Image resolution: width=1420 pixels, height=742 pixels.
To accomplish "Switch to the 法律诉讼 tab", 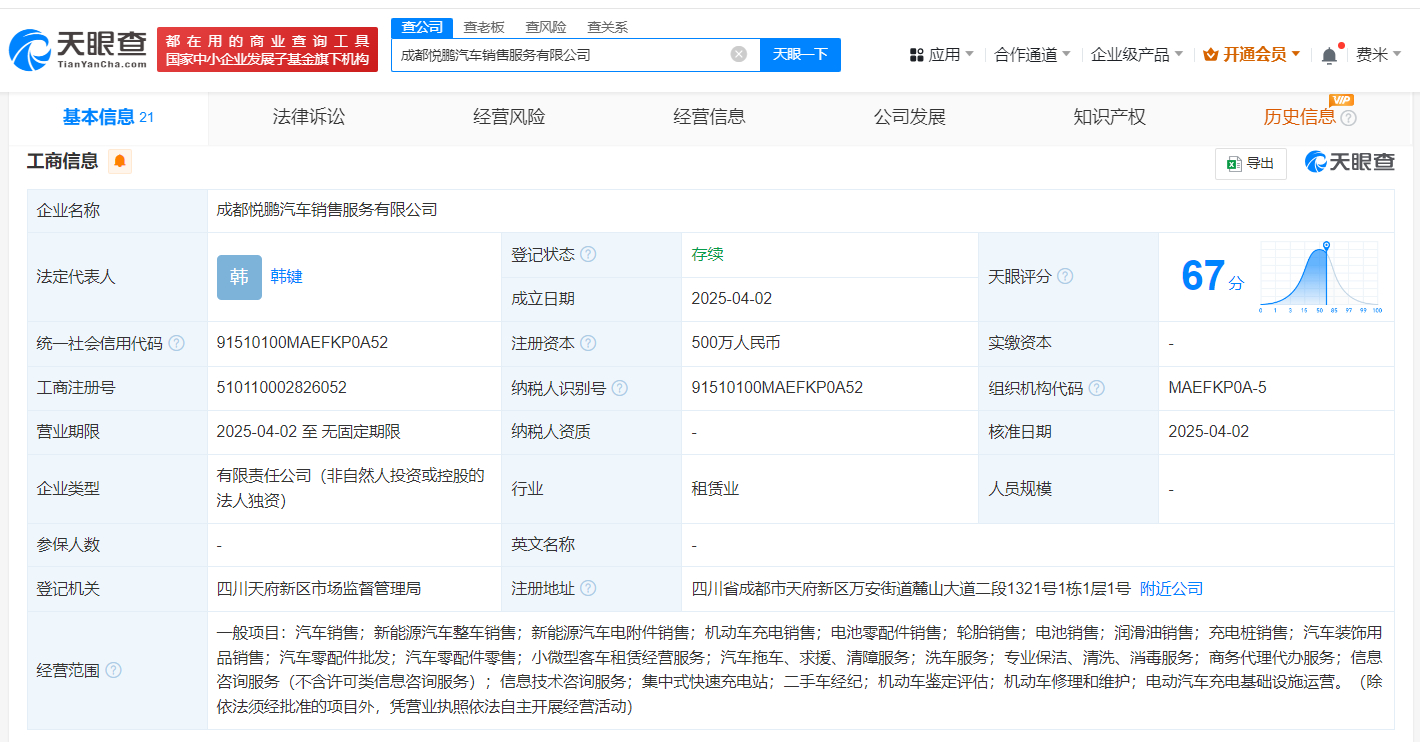I will point(308,117).
